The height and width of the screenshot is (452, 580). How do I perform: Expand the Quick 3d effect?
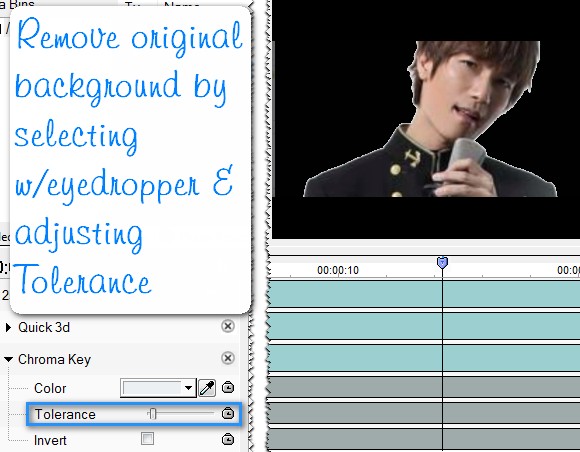(8, 327)
